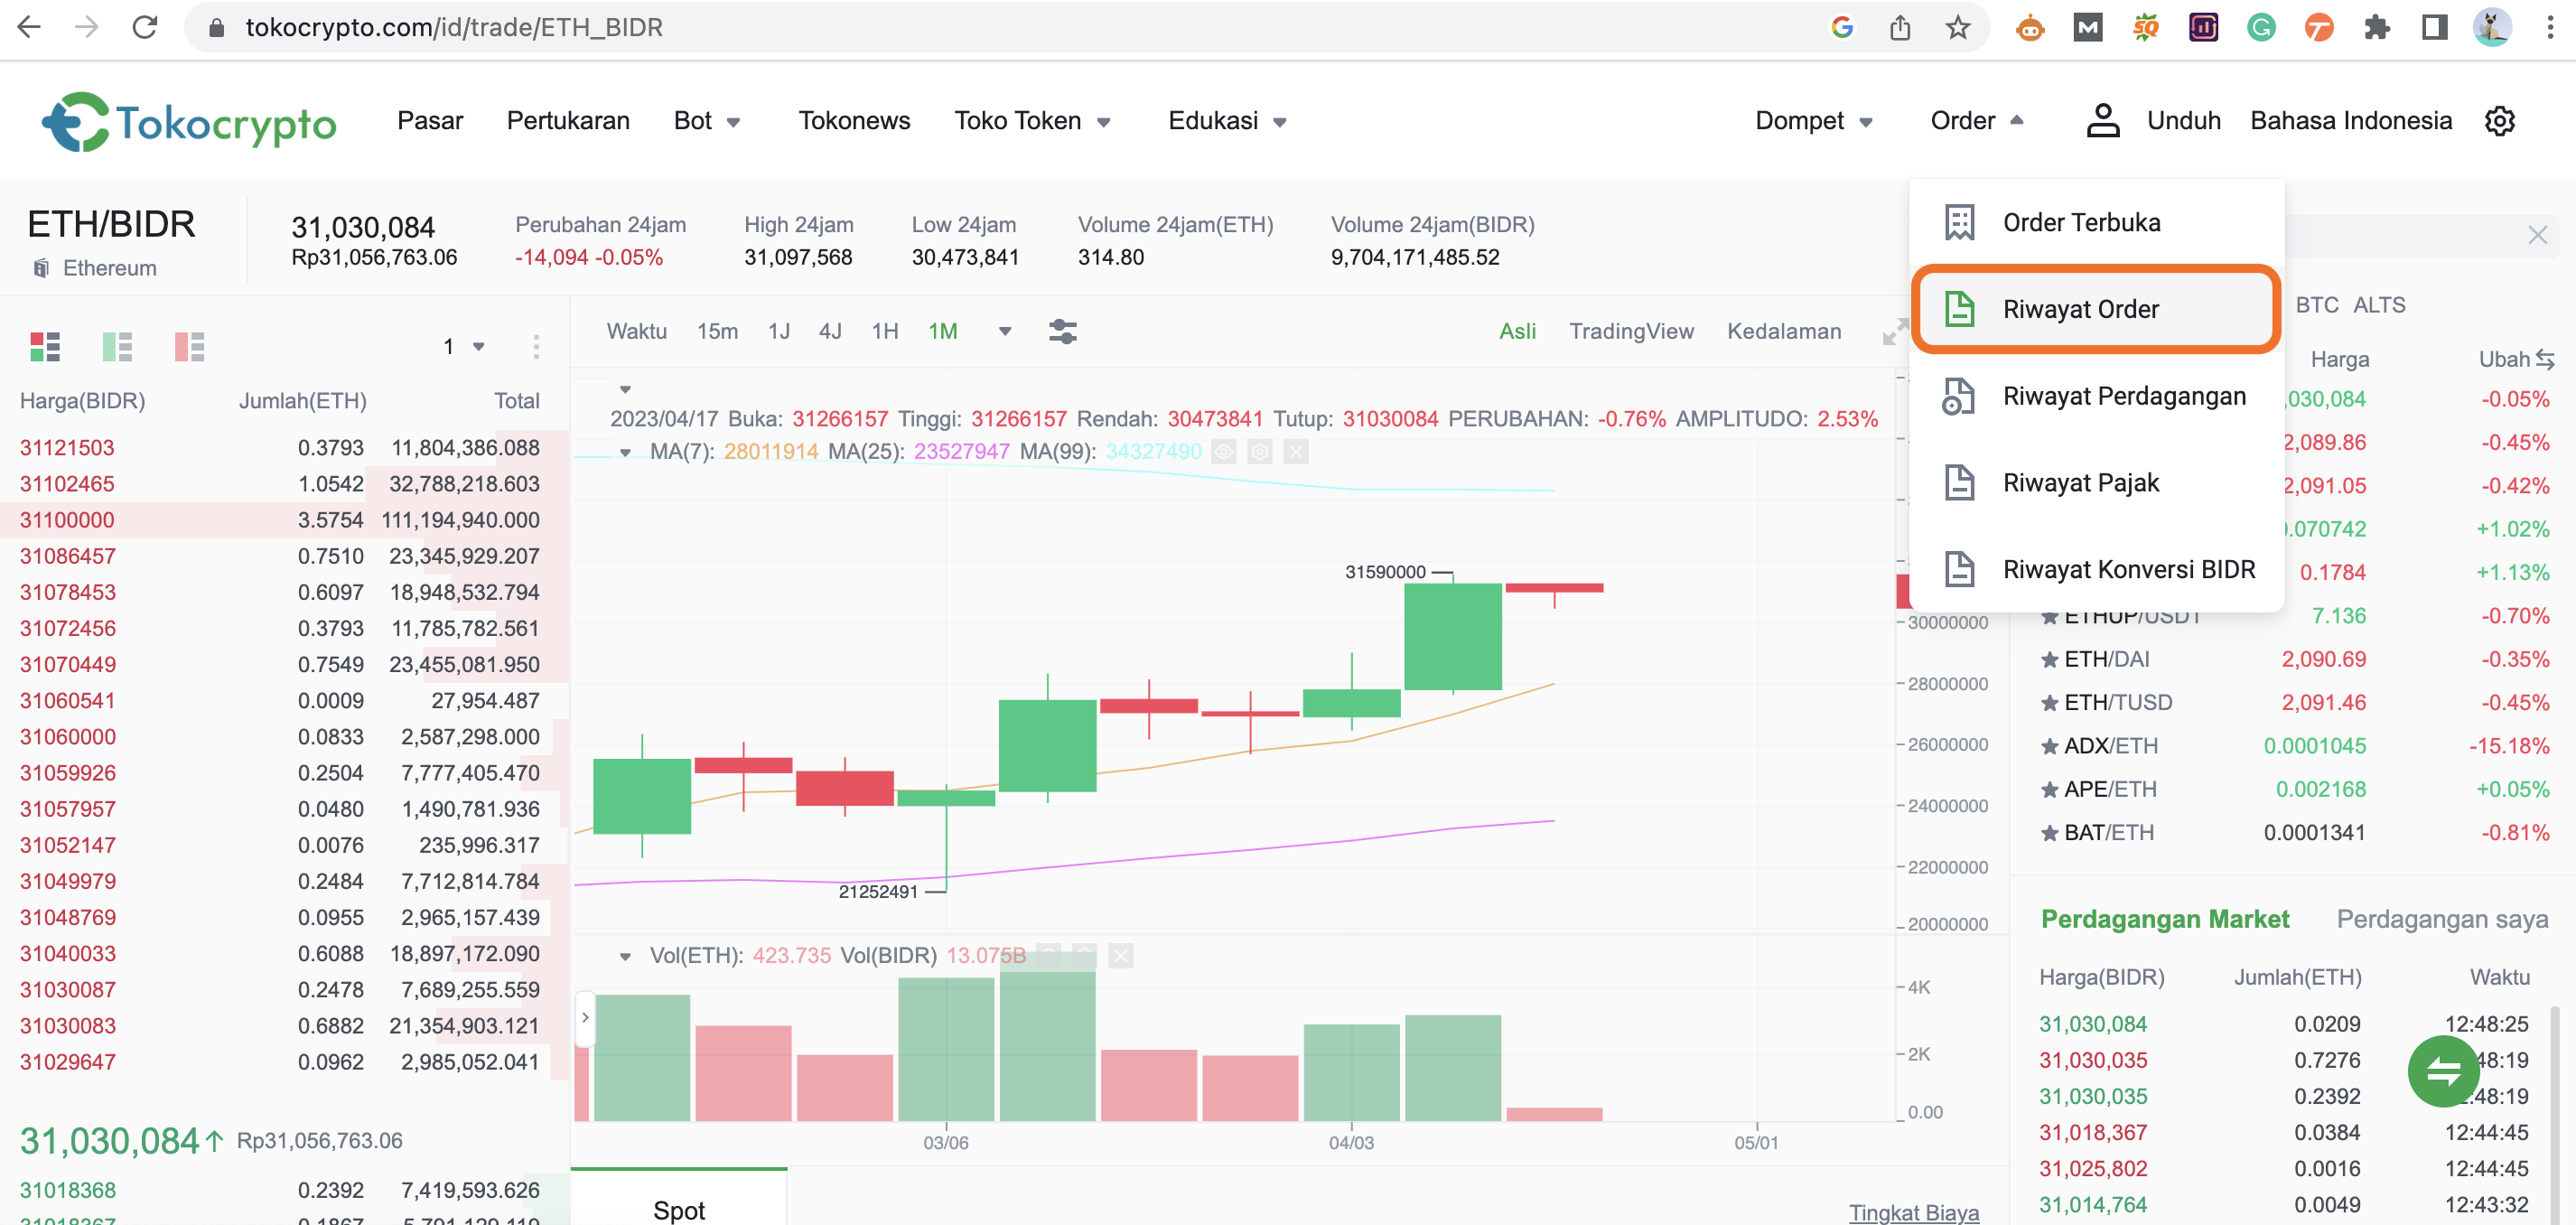Viewport: 2576px width, 1225px height.
Task: Collapse the MA indicator legend arrow
Action: pyautogui.click(x=625, y=452)
